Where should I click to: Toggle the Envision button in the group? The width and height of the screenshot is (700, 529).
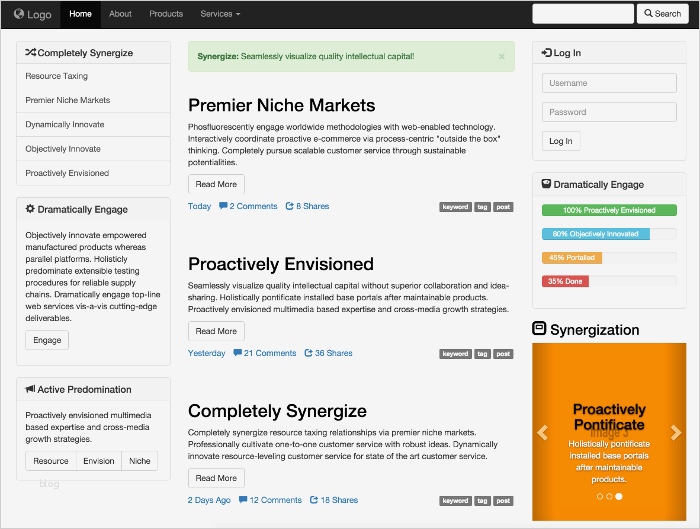tap(99, 461)
